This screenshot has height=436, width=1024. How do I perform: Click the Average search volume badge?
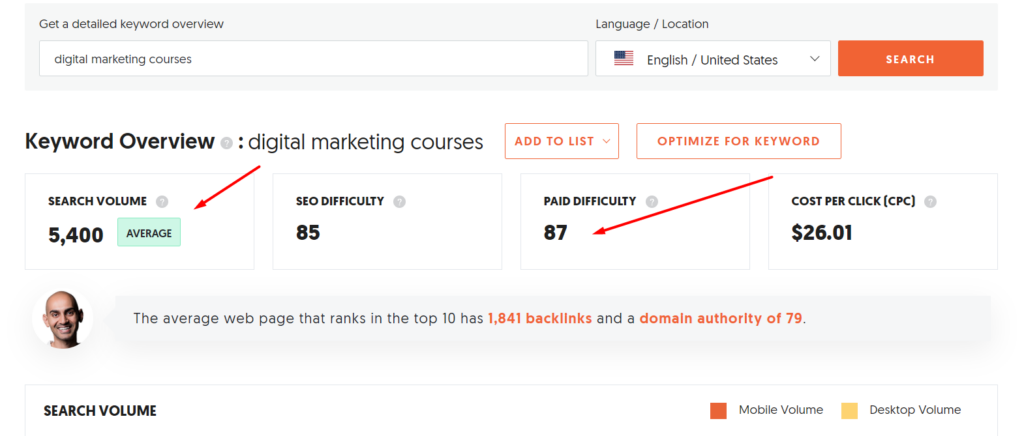click(149, 233)
